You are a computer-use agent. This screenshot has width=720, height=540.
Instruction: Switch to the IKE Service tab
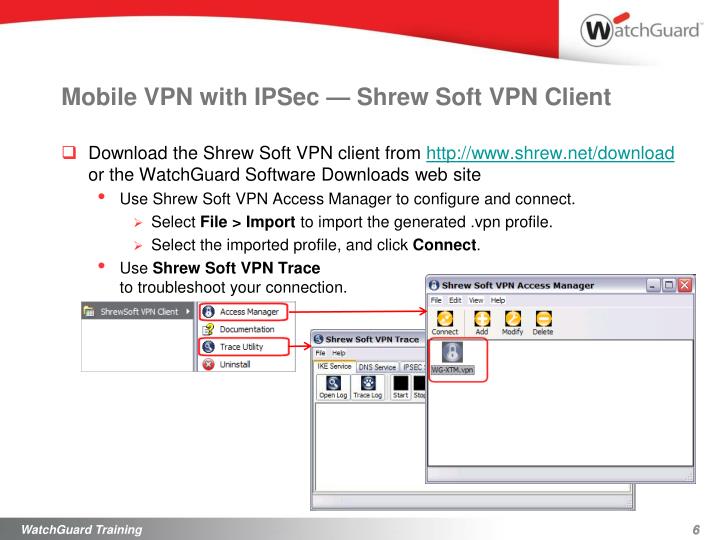334,366
